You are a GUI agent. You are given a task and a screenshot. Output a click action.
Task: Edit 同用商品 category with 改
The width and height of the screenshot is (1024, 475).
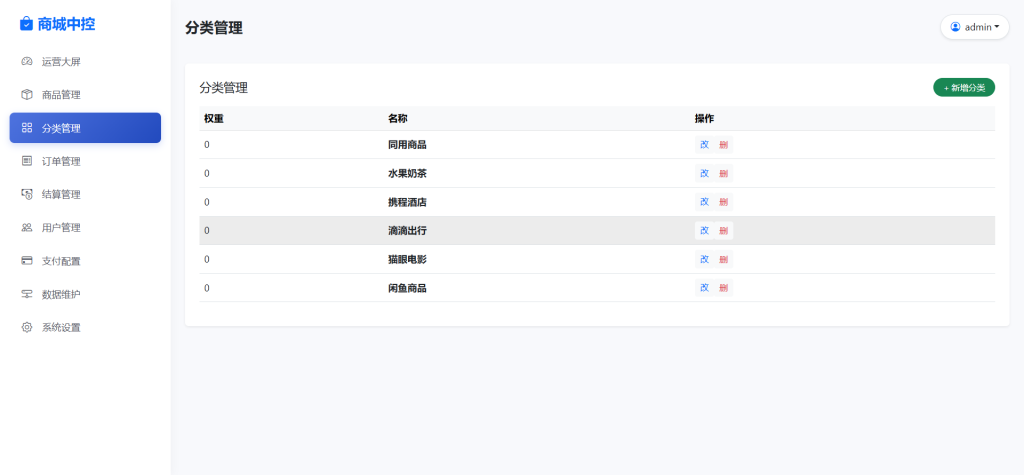[704, 145]
